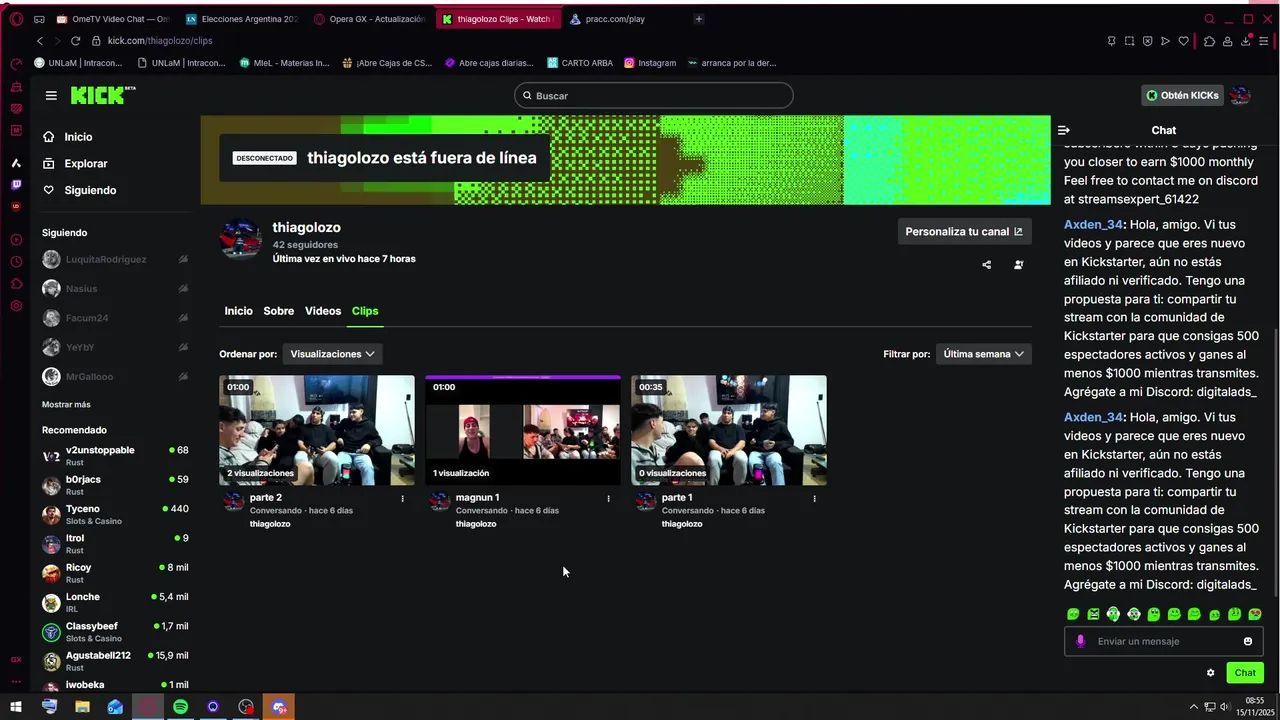Open a new browser tab
This screenshot has height=720, width=1280.
(698, 19)
